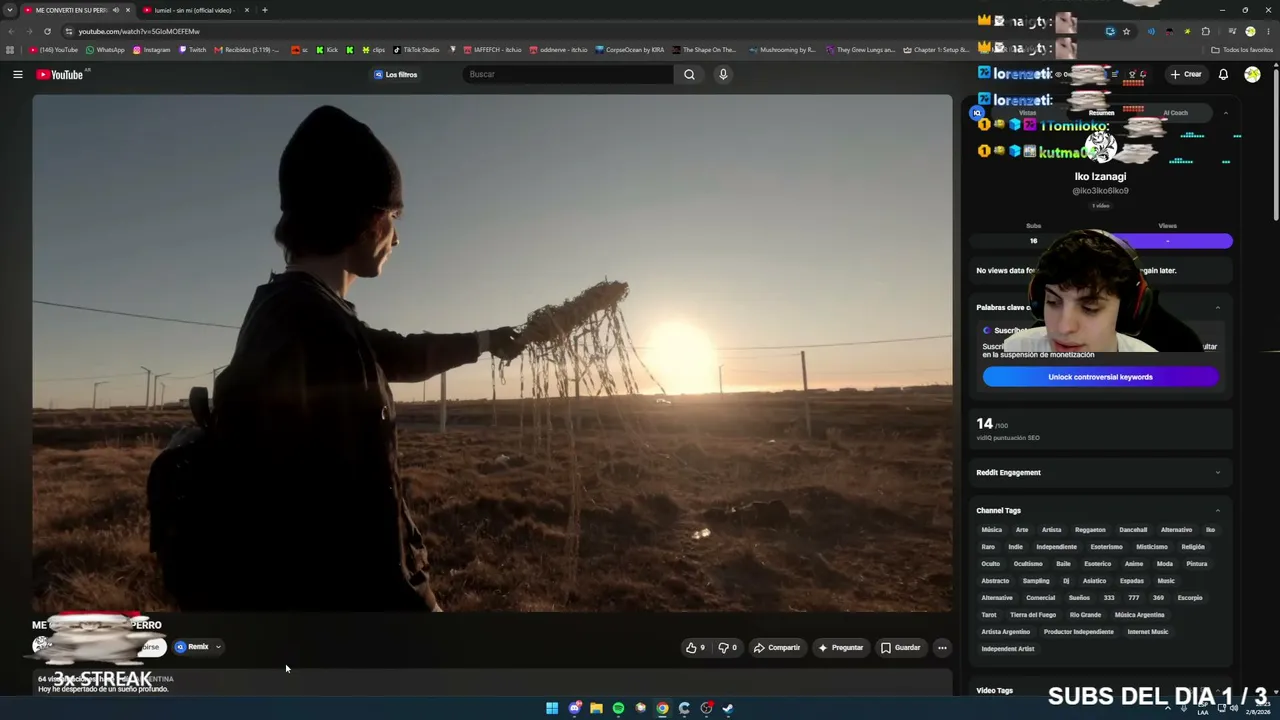This screenshot has width=1280, height=720.
Task: Open the WhatsApp bookmark
Action: coord(105,50)
